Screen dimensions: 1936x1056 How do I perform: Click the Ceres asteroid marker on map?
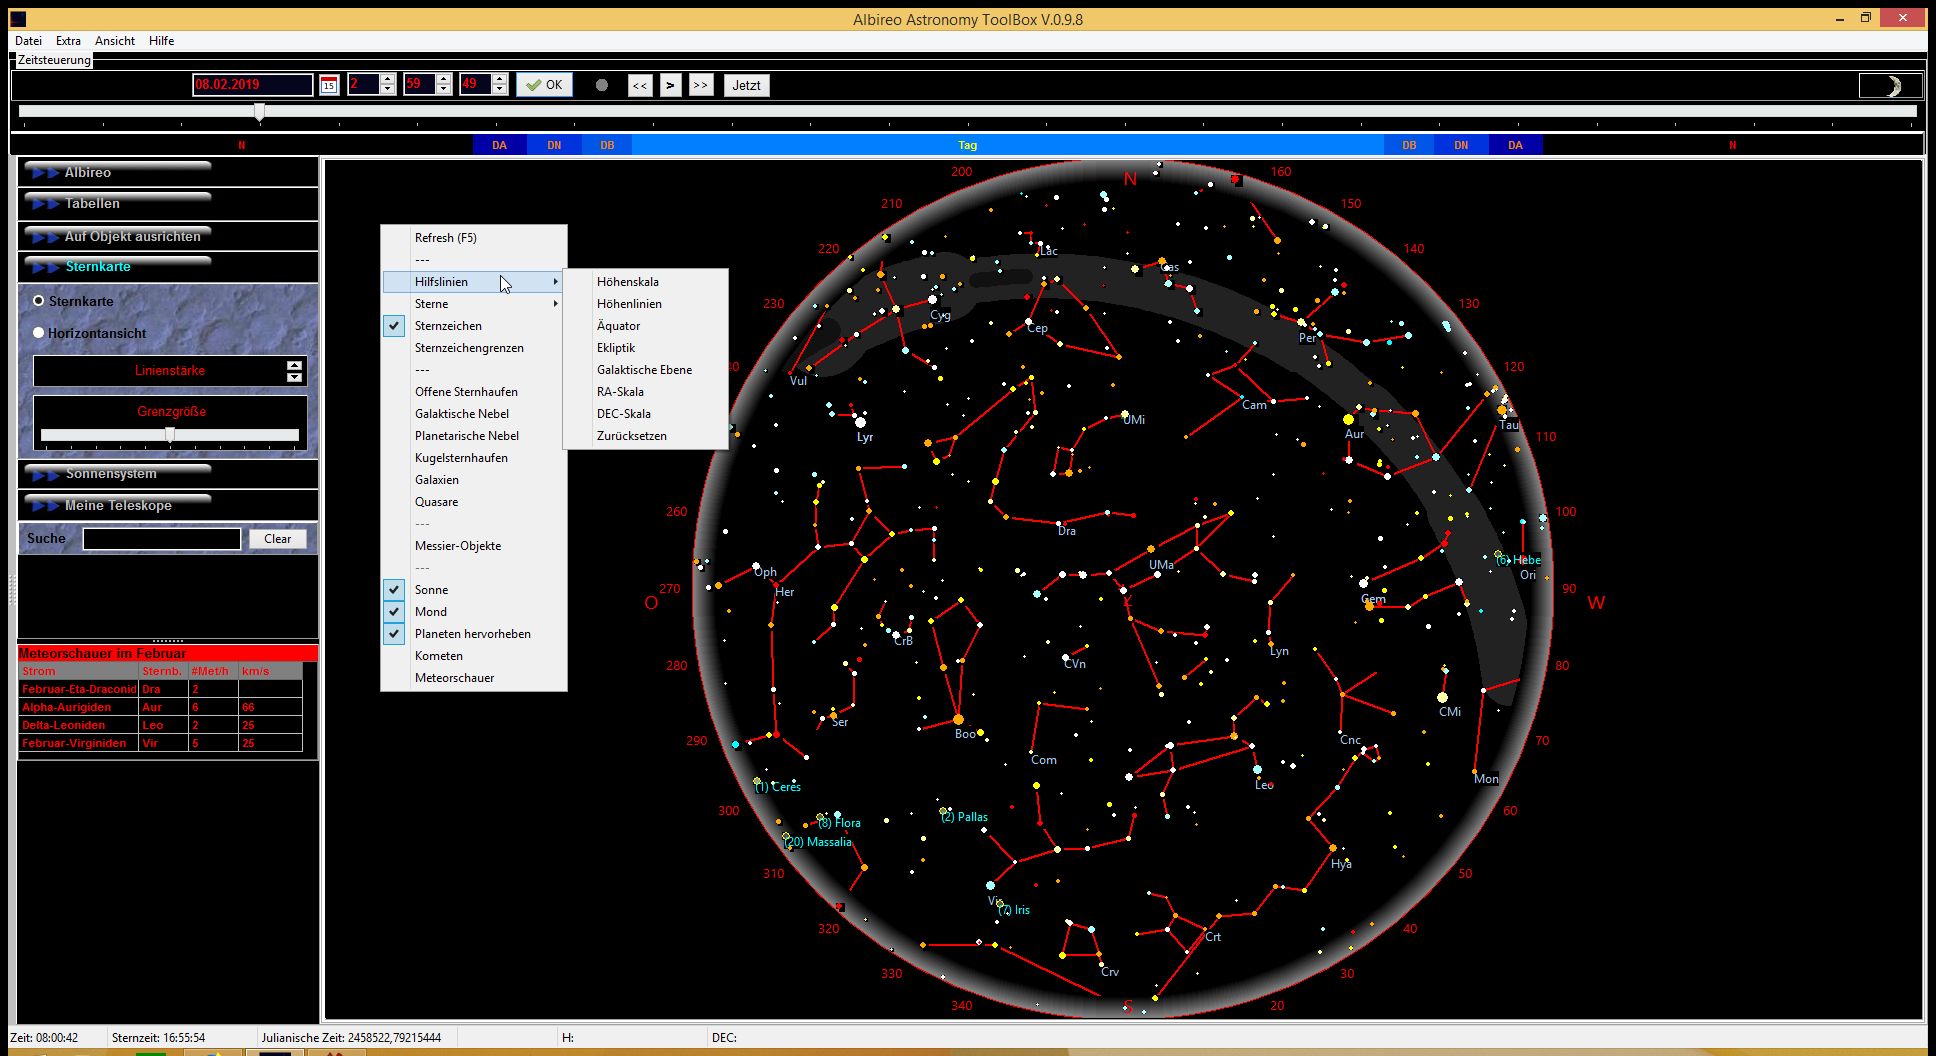tap(758, 782)
